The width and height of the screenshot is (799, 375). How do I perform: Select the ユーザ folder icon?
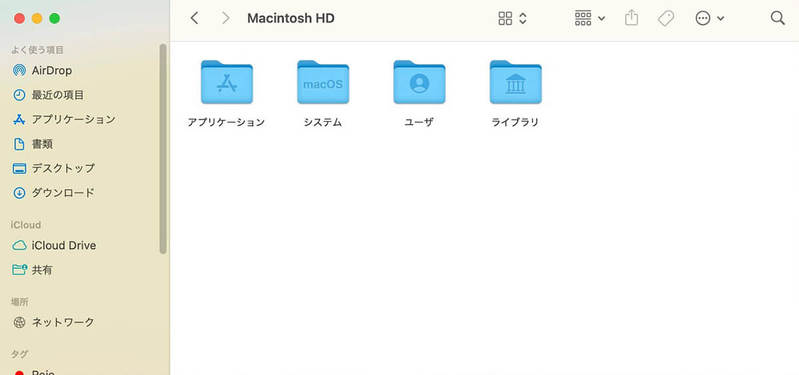click(x=419, y=82)
